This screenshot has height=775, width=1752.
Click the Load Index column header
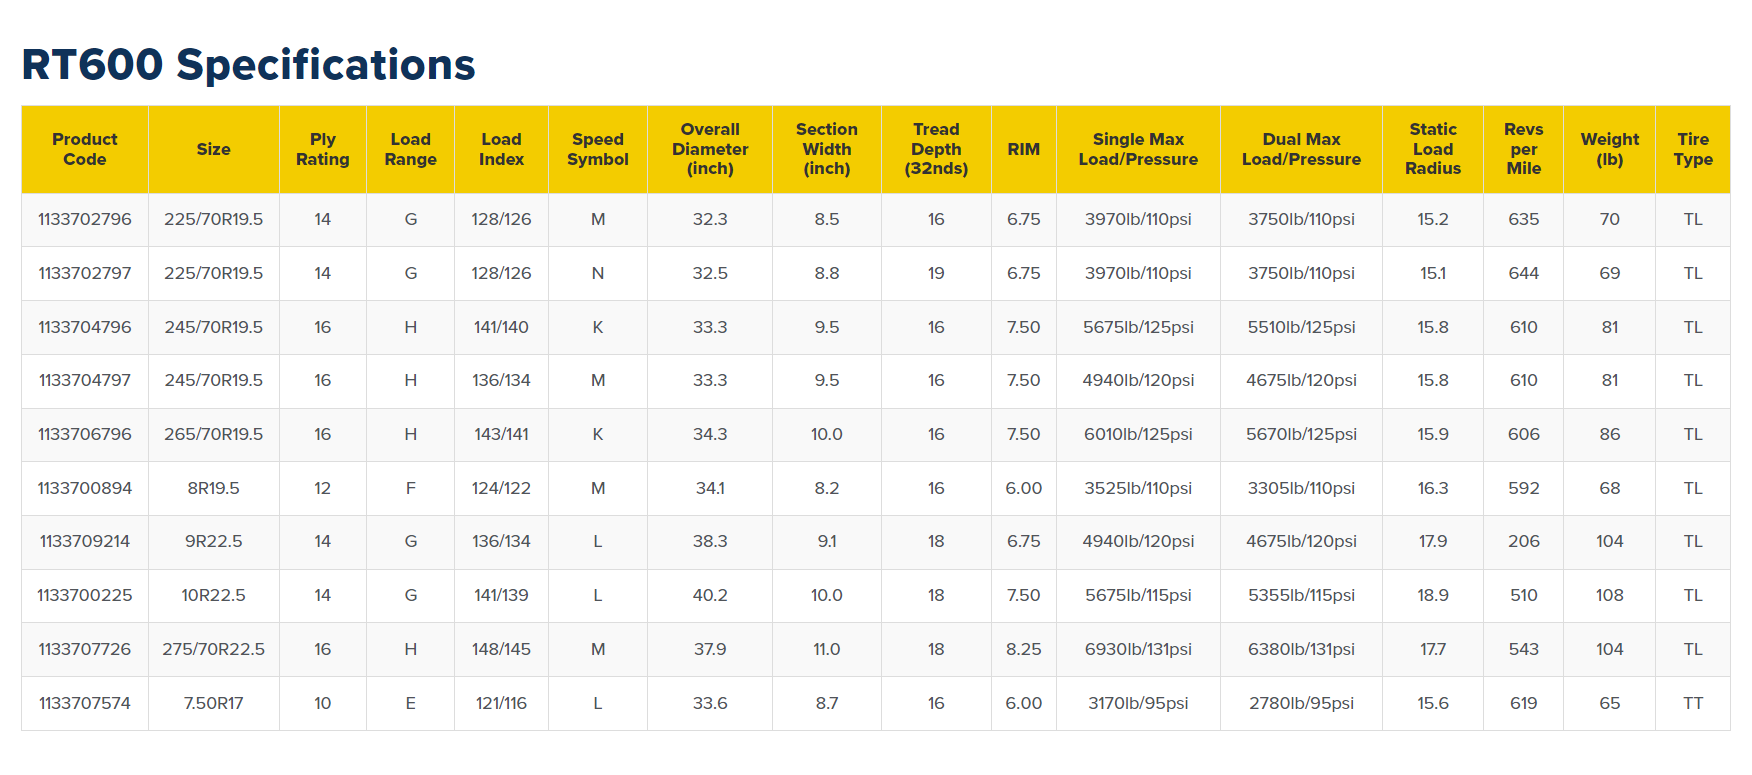(501, 149)
